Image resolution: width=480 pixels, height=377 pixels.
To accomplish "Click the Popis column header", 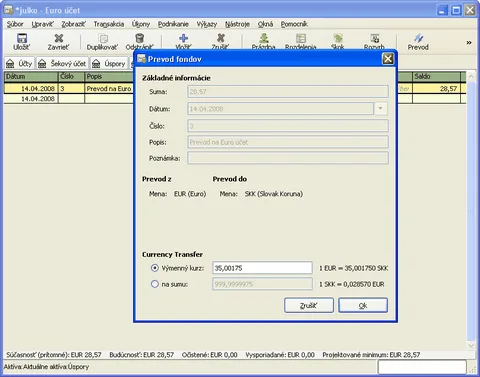I will pyautogui.click(x=109, y=76).
